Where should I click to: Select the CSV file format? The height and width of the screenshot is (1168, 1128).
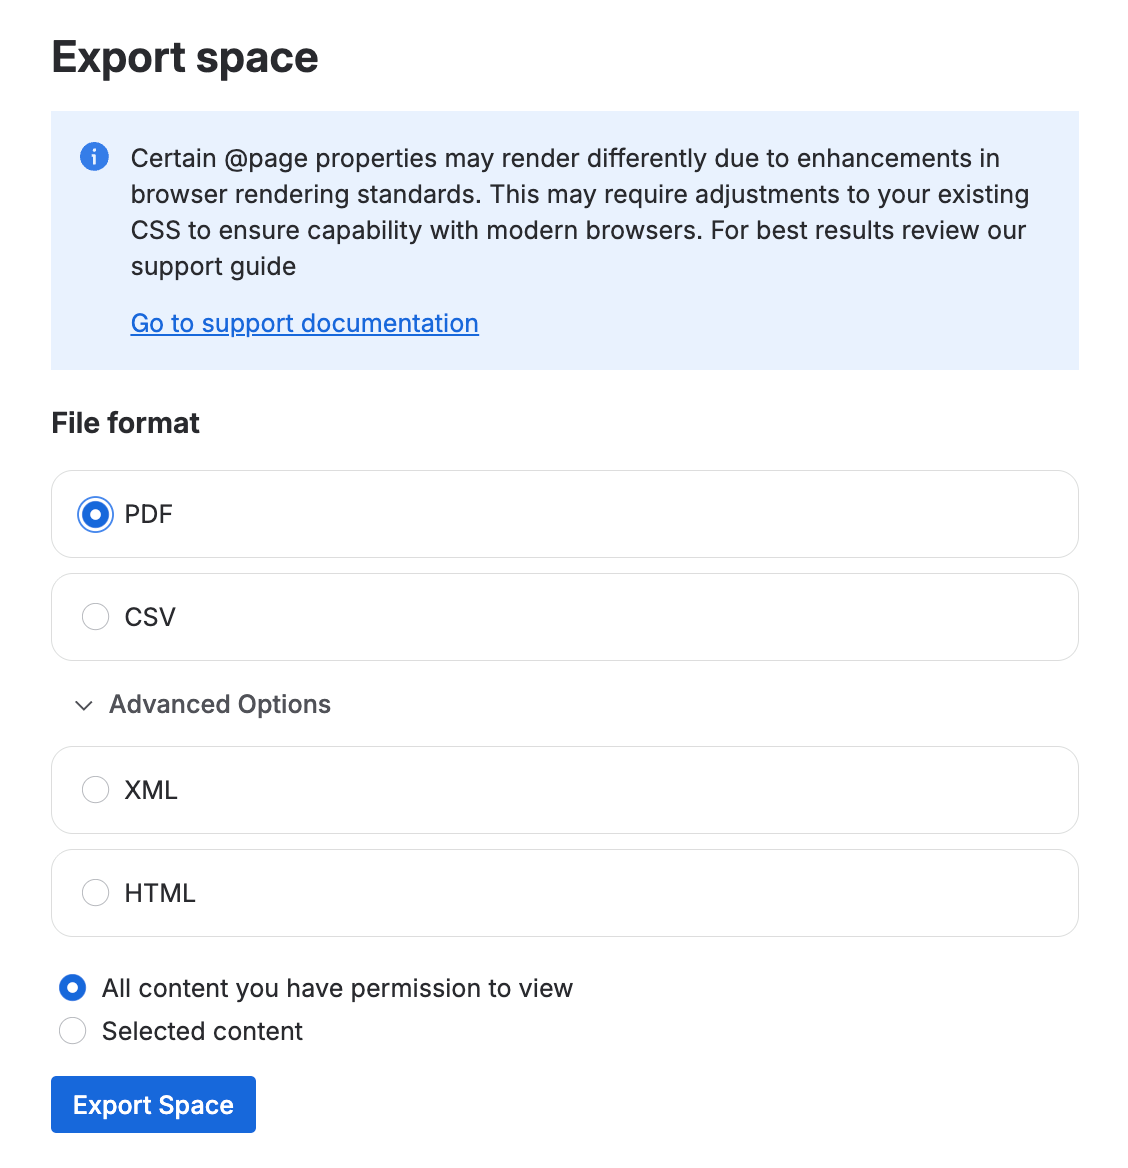tap(94, 616)
